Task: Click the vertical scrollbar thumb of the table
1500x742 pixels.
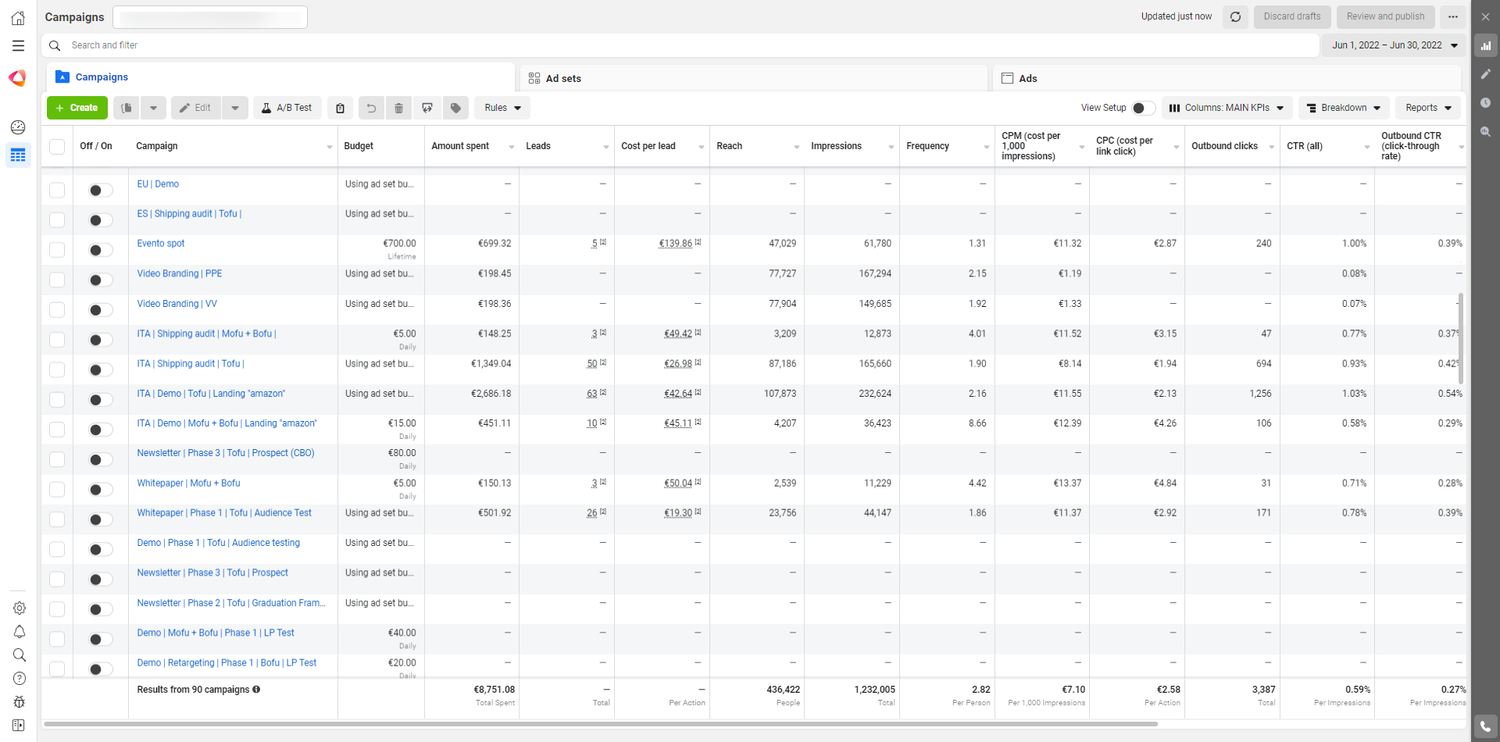Action: [x=1462, y=338]
